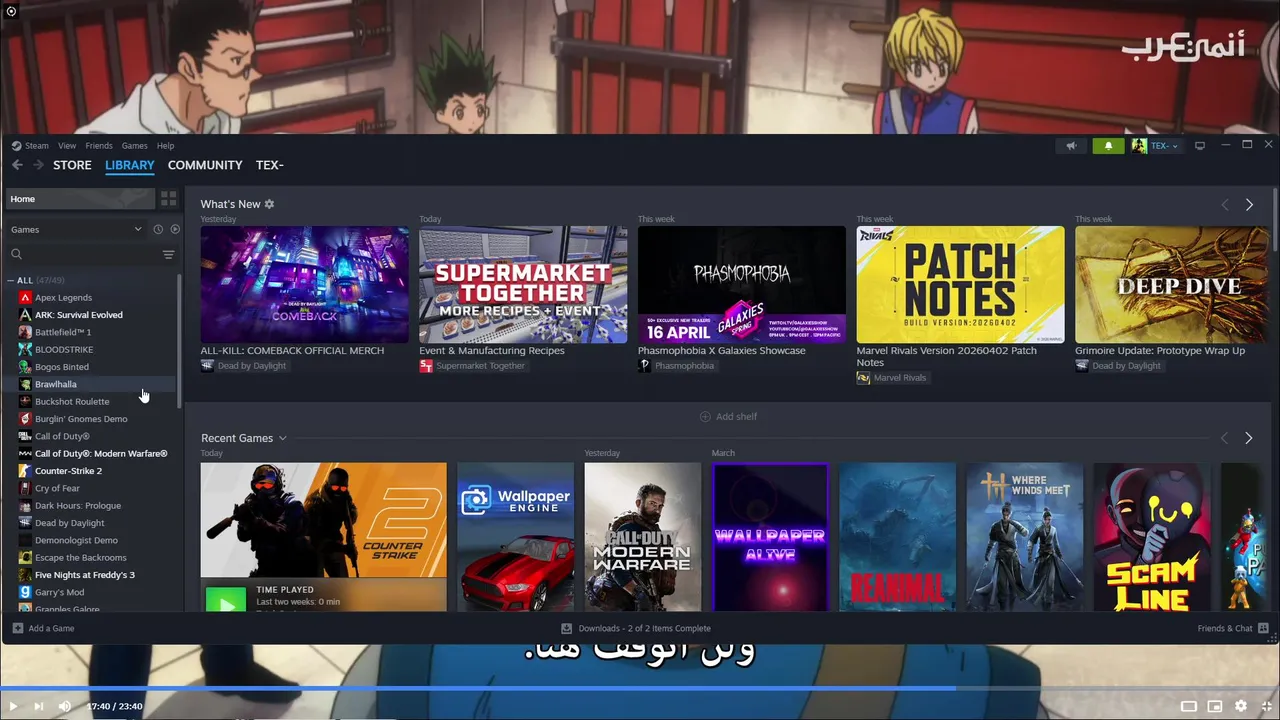Image resolution: width=1280 pixels, height=720 pixels.
Task: Click the Downloads icon in bottom bar
Action: (567, 628)
